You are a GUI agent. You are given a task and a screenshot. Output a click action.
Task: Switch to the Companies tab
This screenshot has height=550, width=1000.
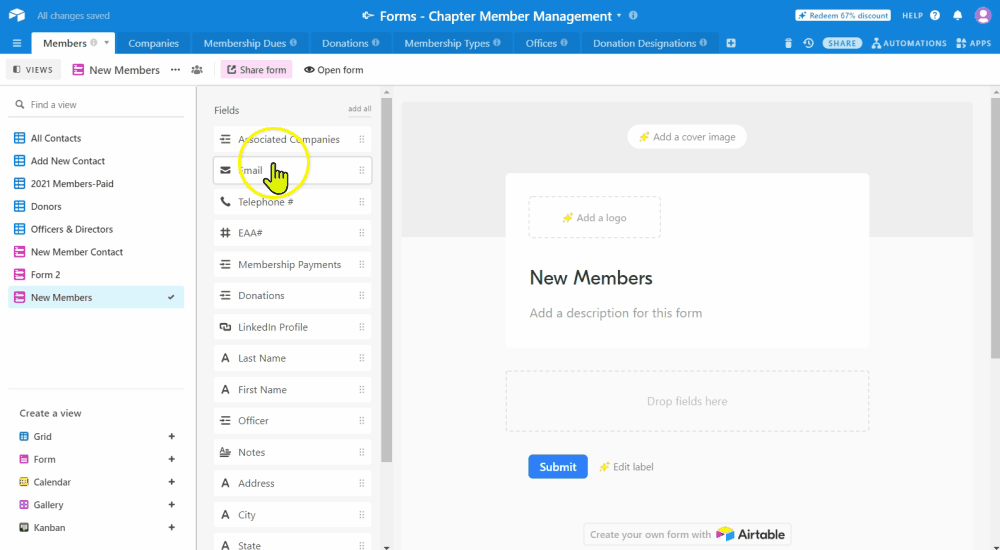click(x=153, y=43)
